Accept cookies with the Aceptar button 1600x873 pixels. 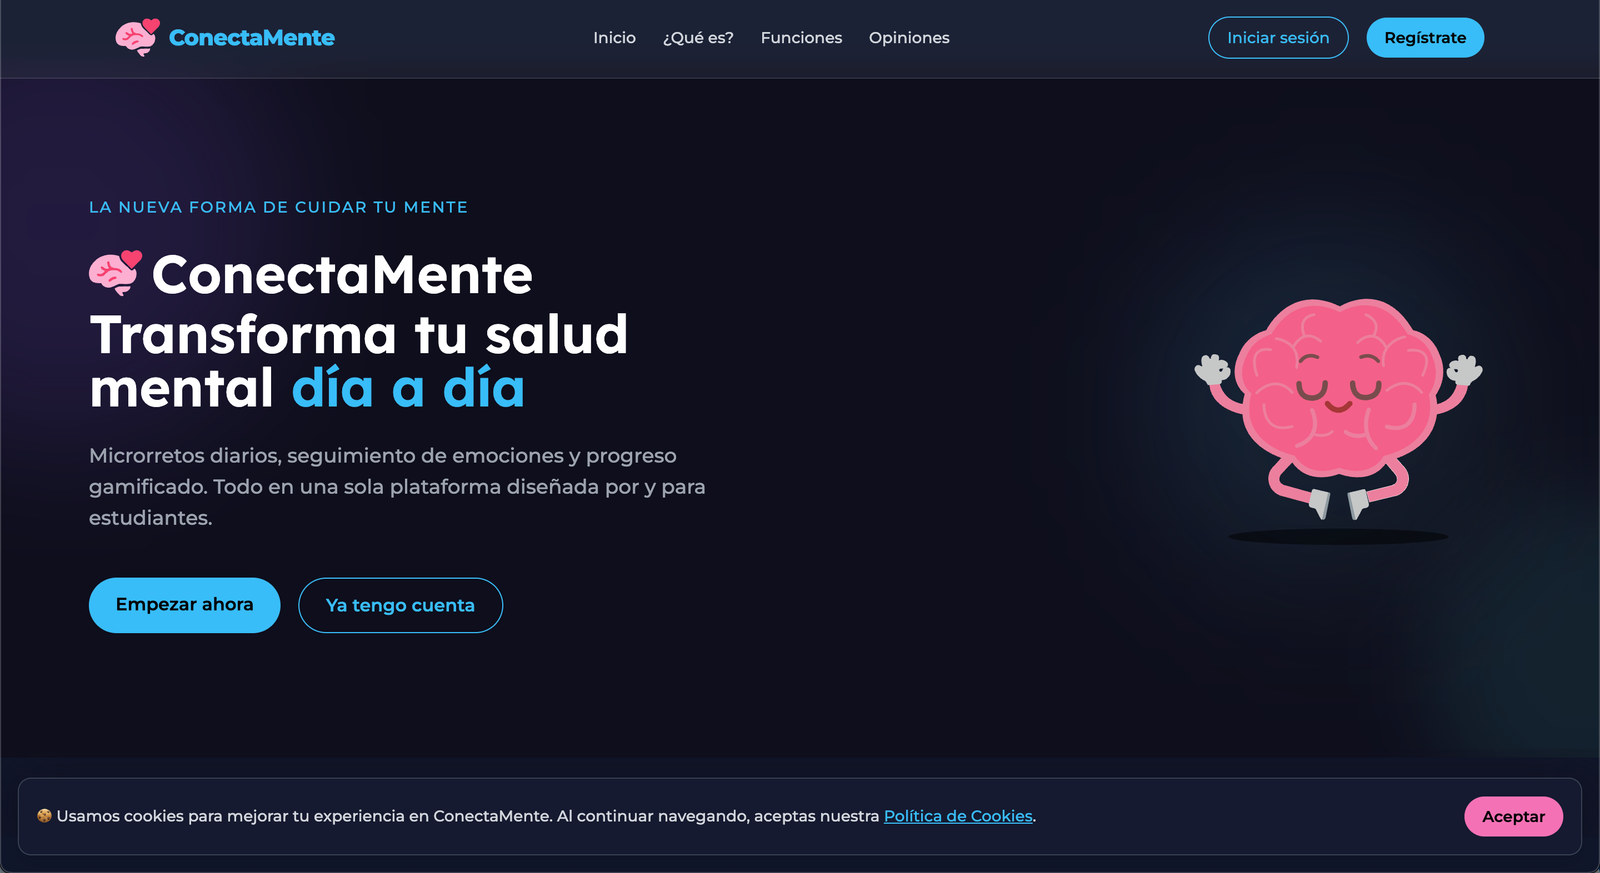click(1513, 817)
